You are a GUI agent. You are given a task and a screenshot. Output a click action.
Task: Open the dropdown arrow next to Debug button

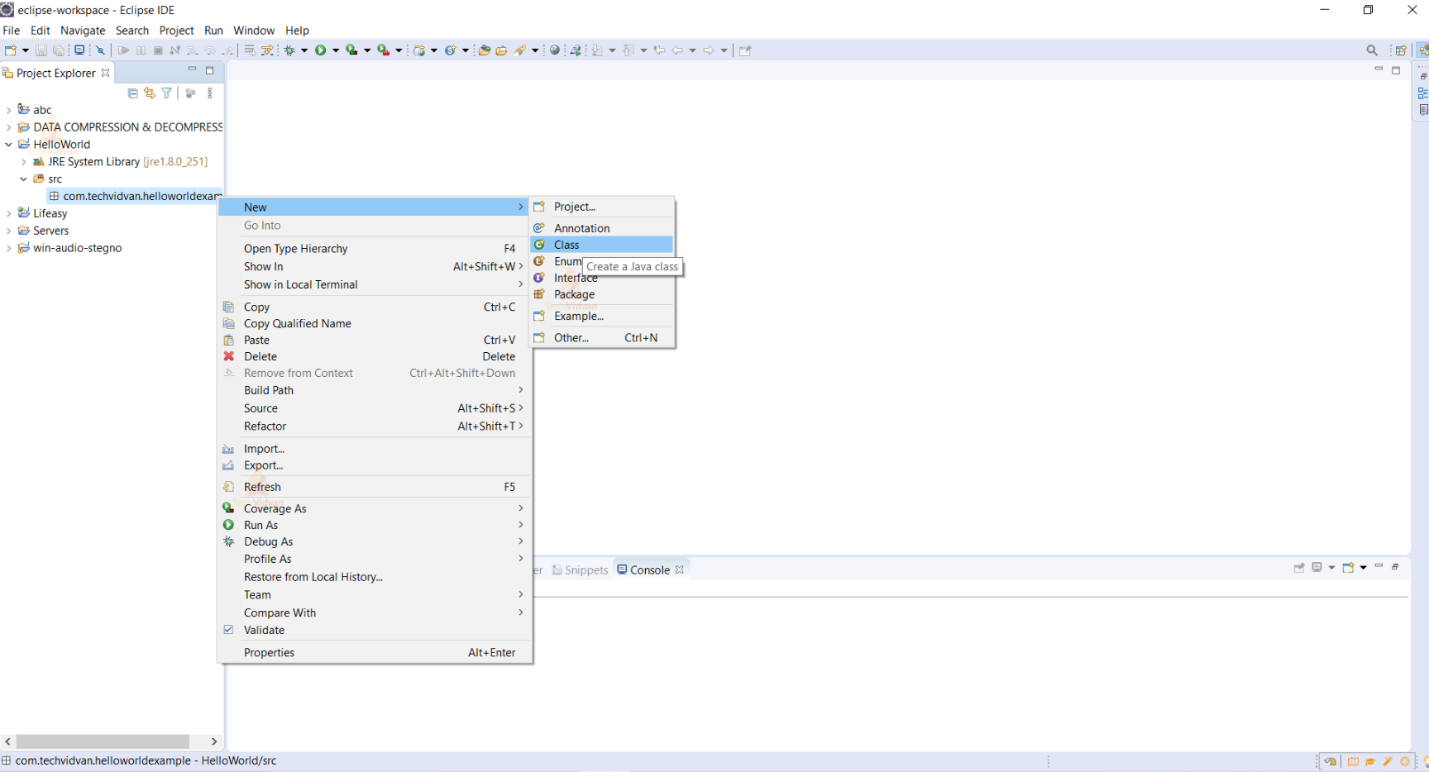pyautogui.click(x=304, y=50)
